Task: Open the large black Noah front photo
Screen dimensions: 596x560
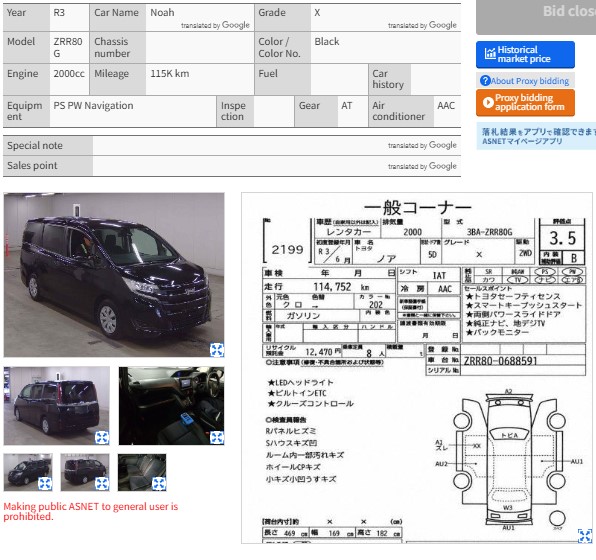Action: coord(114,275)
